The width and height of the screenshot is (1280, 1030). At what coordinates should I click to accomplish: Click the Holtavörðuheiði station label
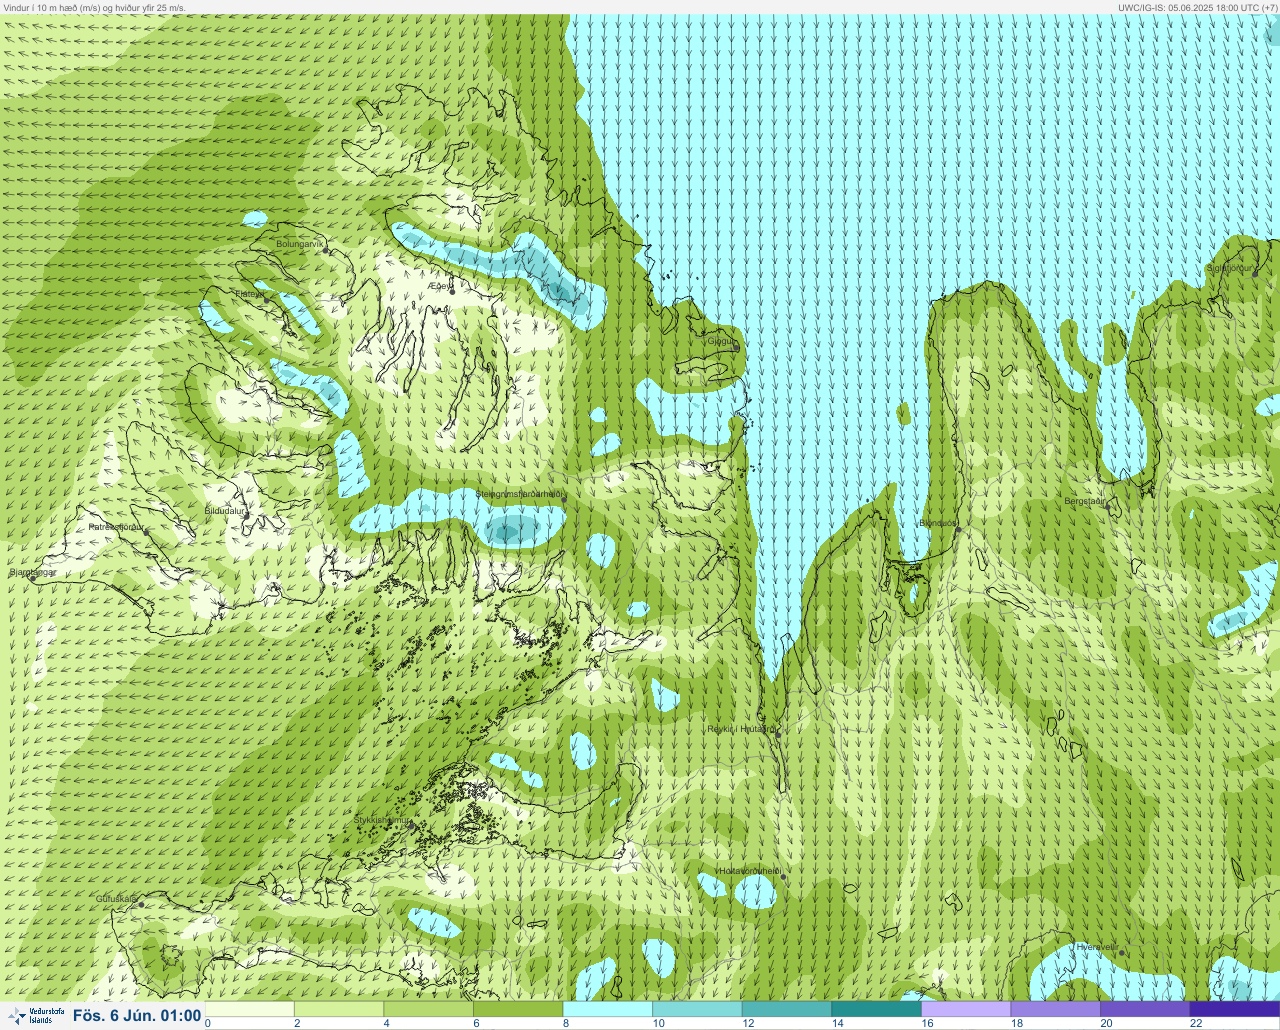749,871
